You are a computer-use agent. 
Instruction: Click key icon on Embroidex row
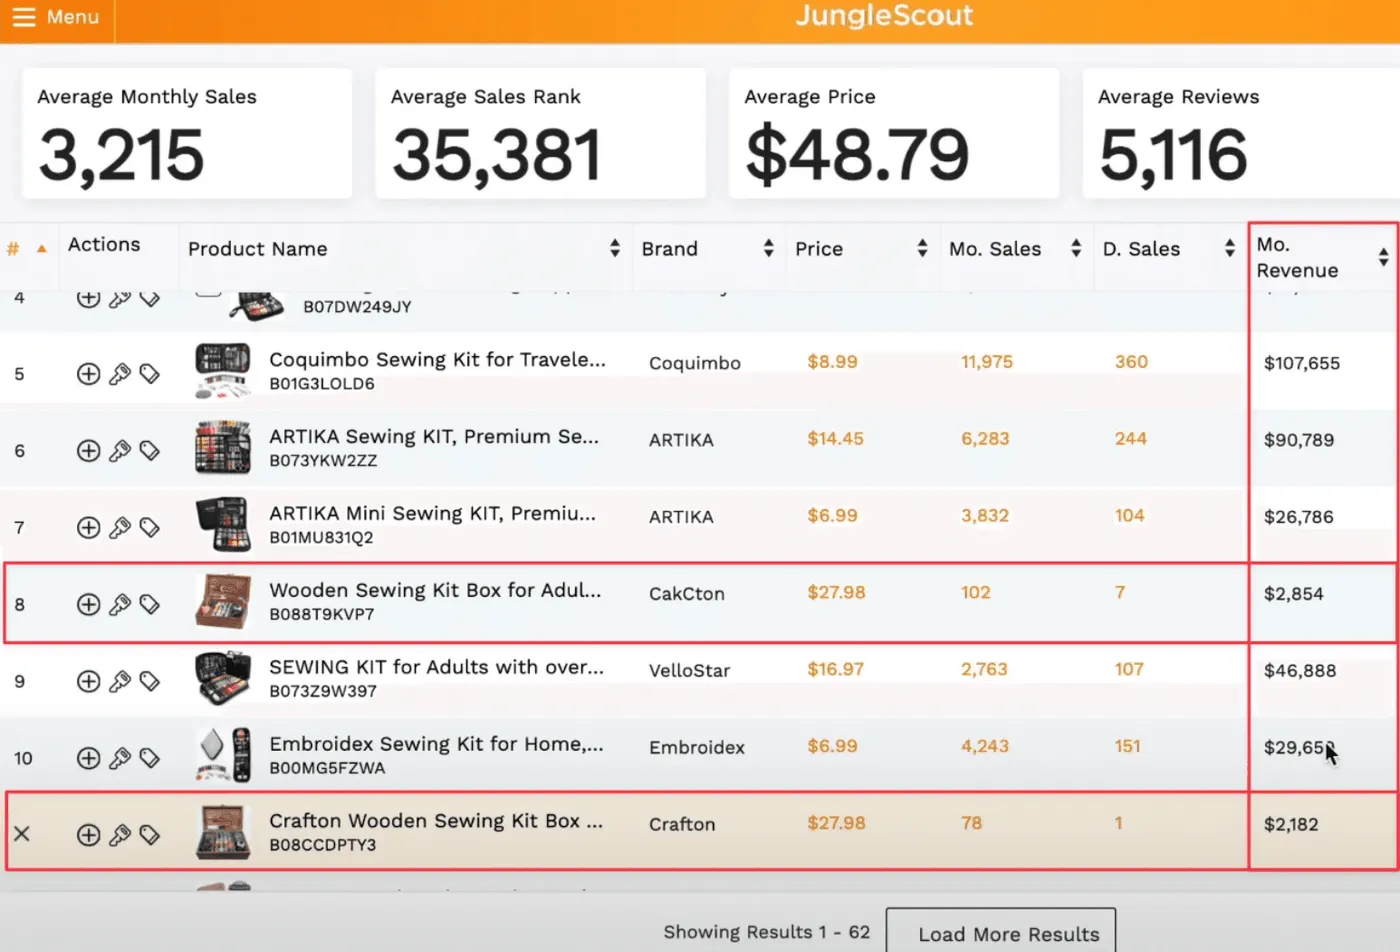click(x=120, y=758)
